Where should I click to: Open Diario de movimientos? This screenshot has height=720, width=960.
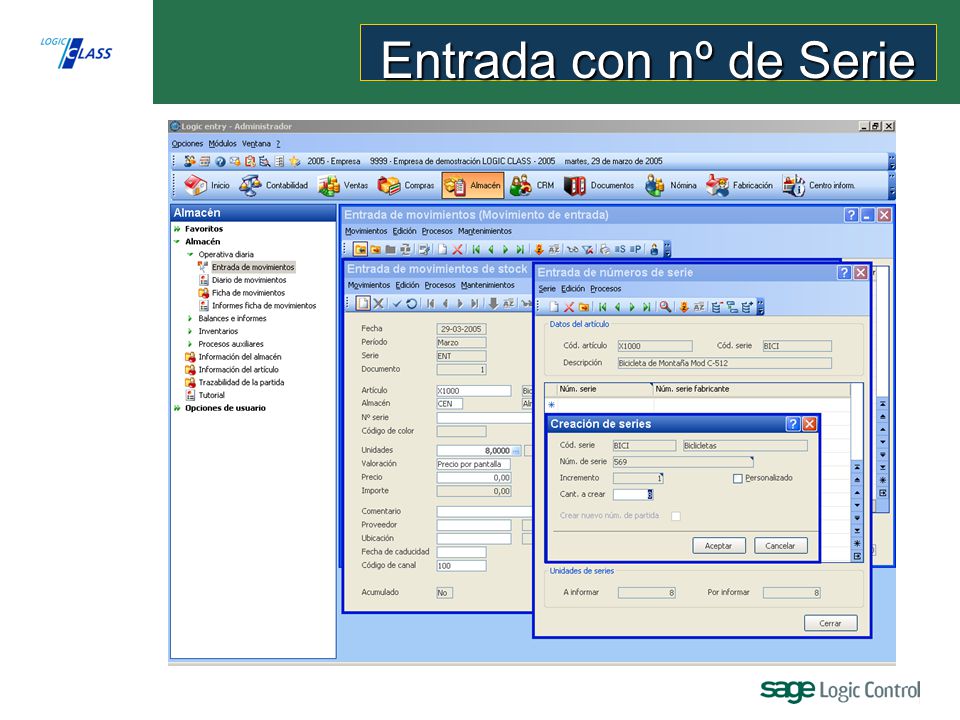(x=249, y=280)
